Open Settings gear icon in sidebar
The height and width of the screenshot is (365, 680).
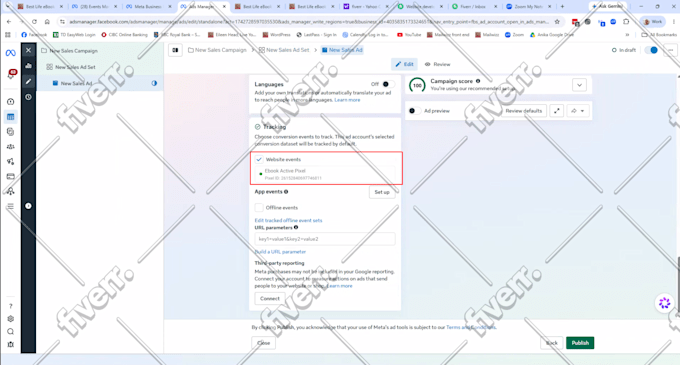pyautogui.click(x=10, y=319)
